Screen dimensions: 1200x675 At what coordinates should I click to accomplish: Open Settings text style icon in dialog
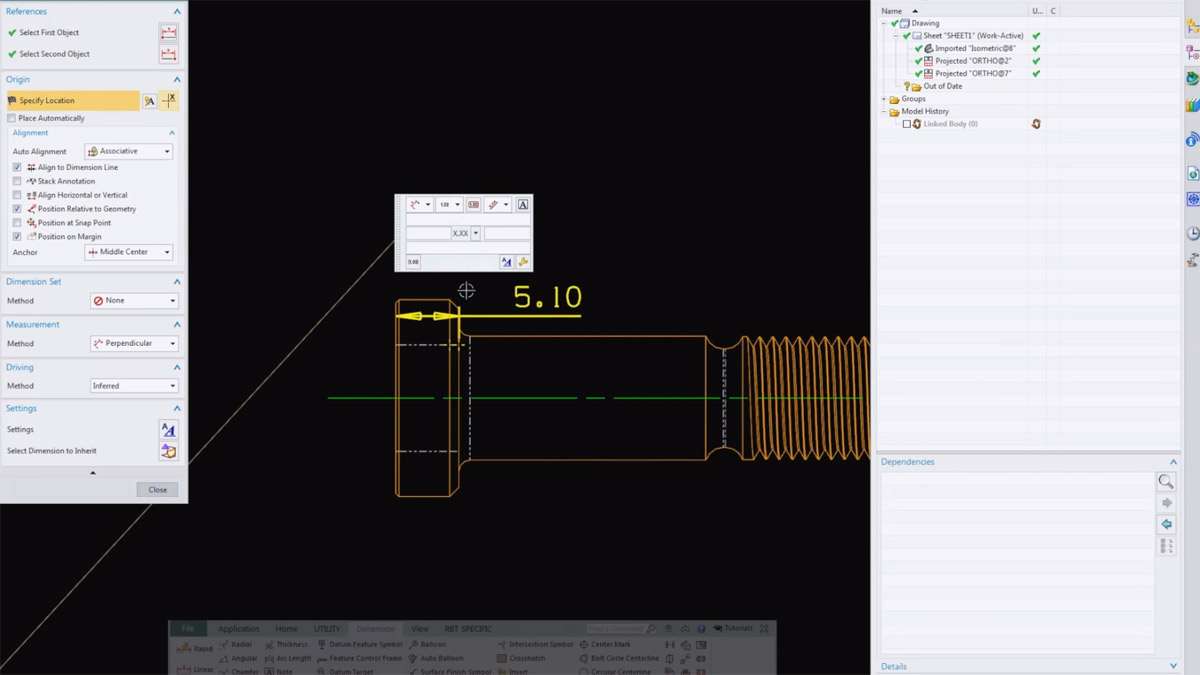(x=168, y=430)
